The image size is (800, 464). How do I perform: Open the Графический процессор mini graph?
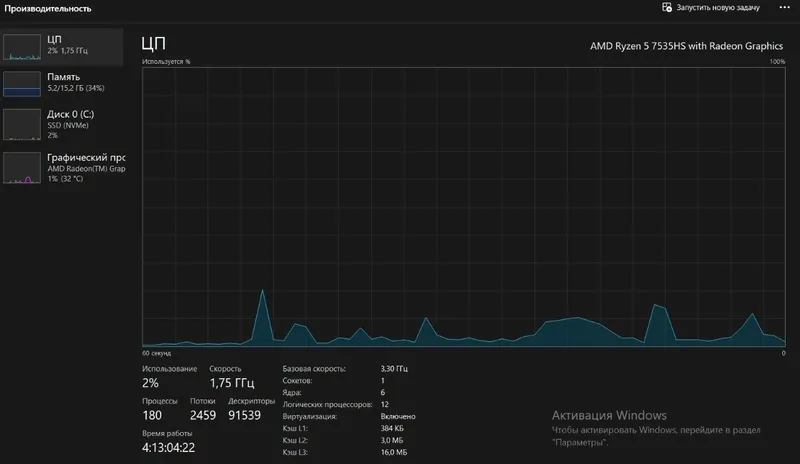coord(22,167)
